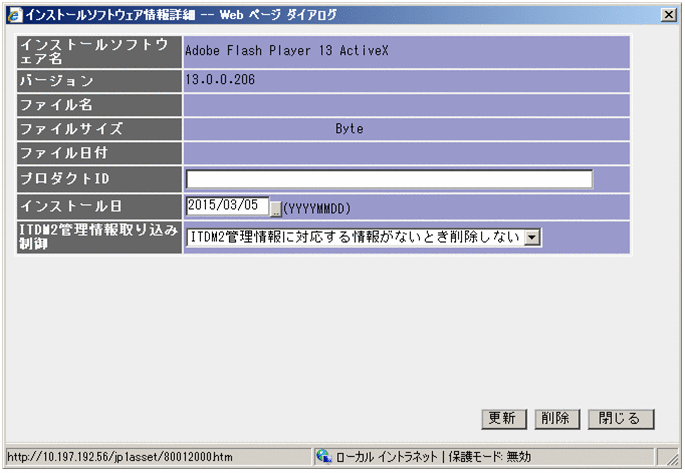The image size is (685, 473).
Task: Click 保護モード: 無効 status text
Action: pyautogui.click(x=490, y=457)
